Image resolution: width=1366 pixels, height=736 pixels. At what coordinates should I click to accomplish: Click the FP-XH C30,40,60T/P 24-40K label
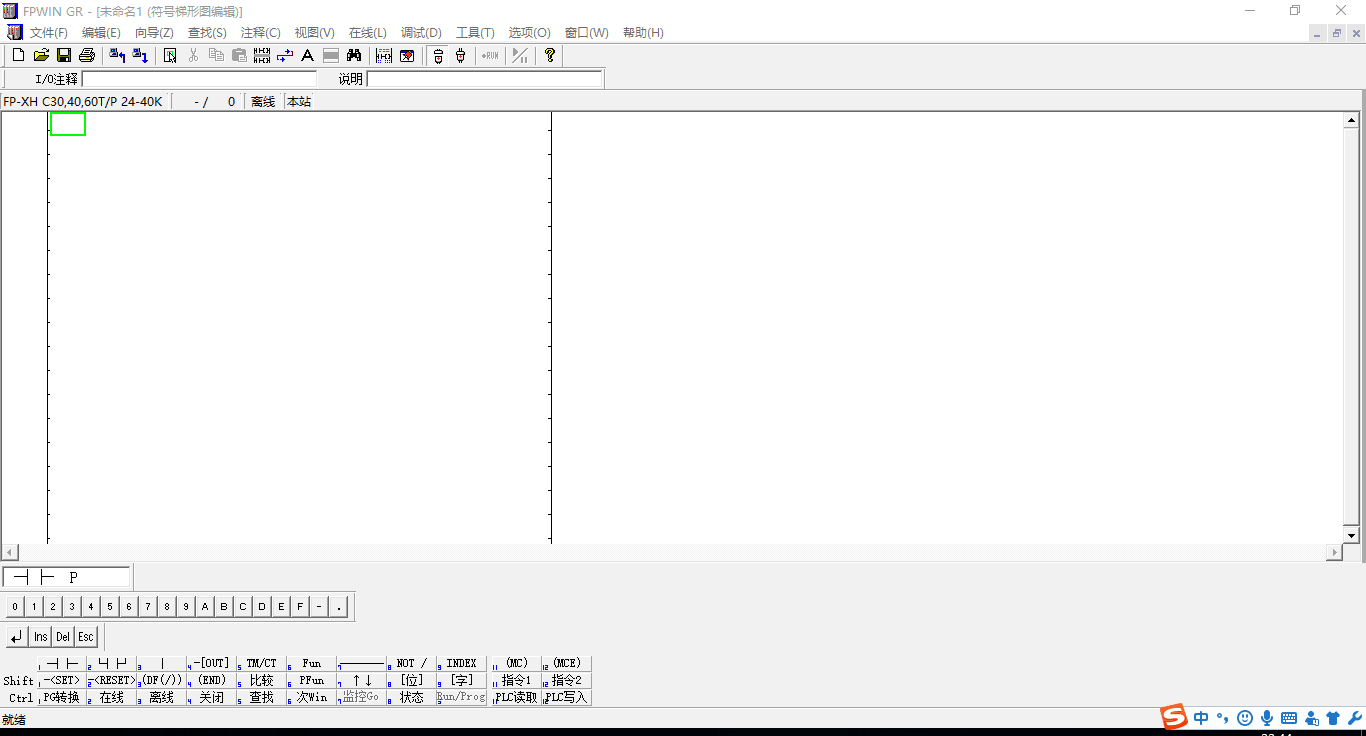point(83,102)
